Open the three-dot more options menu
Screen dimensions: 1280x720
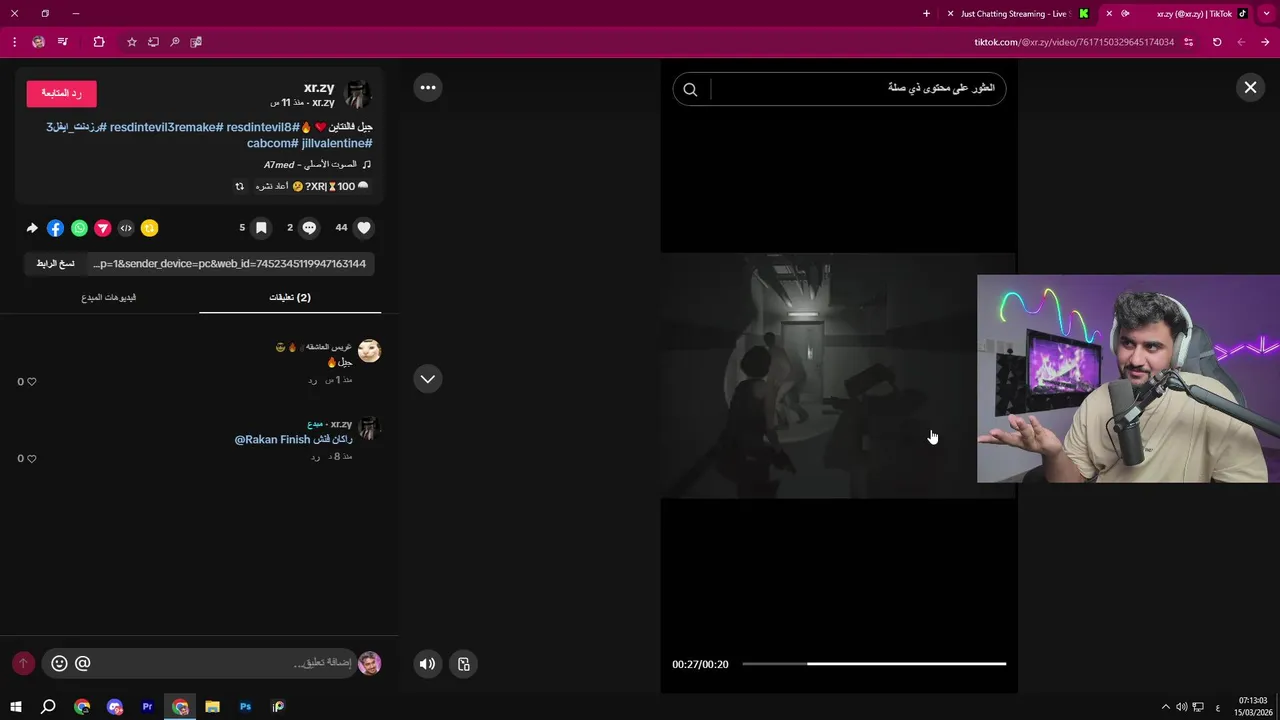point(428,87)
